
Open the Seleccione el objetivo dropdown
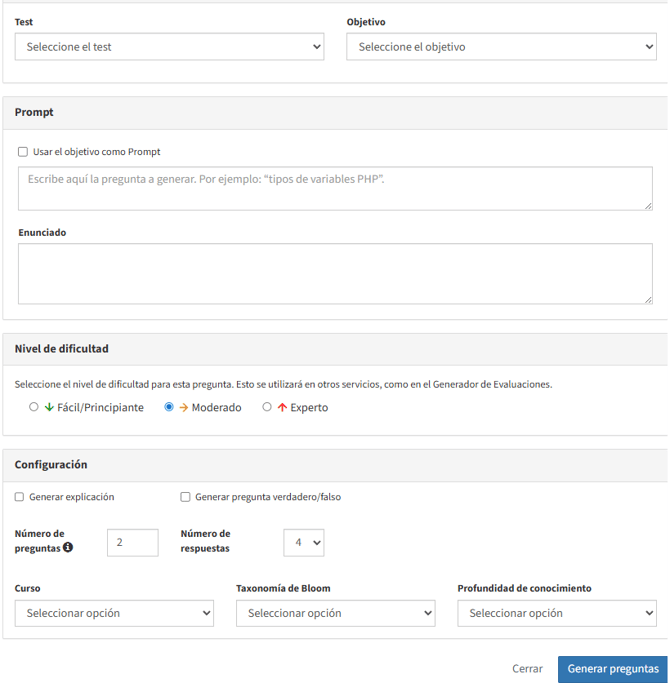(x=501, y=47)
